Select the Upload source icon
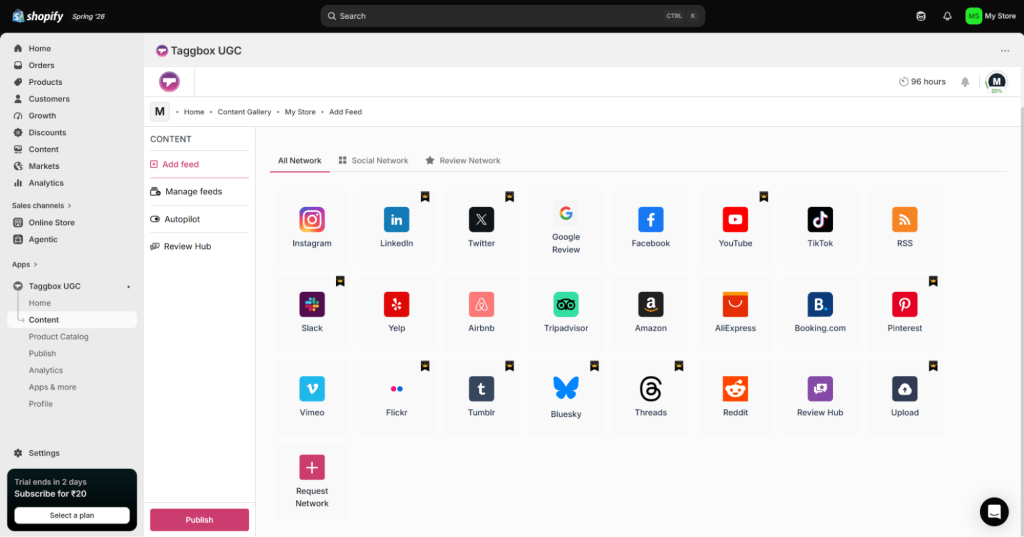This screenshot has height=537, width=1024. point(904,389)
